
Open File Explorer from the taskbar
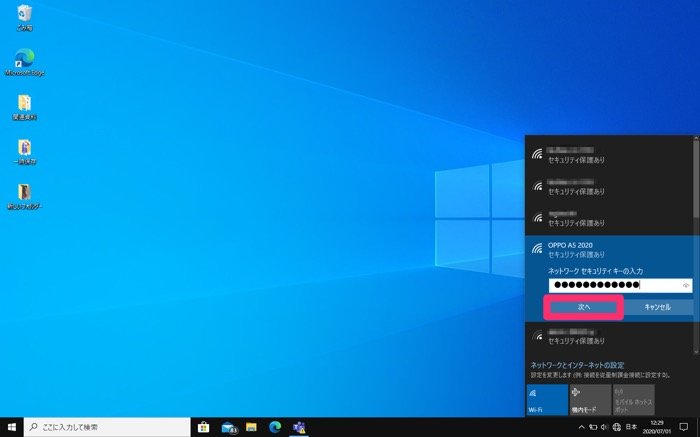coord(251,427)
